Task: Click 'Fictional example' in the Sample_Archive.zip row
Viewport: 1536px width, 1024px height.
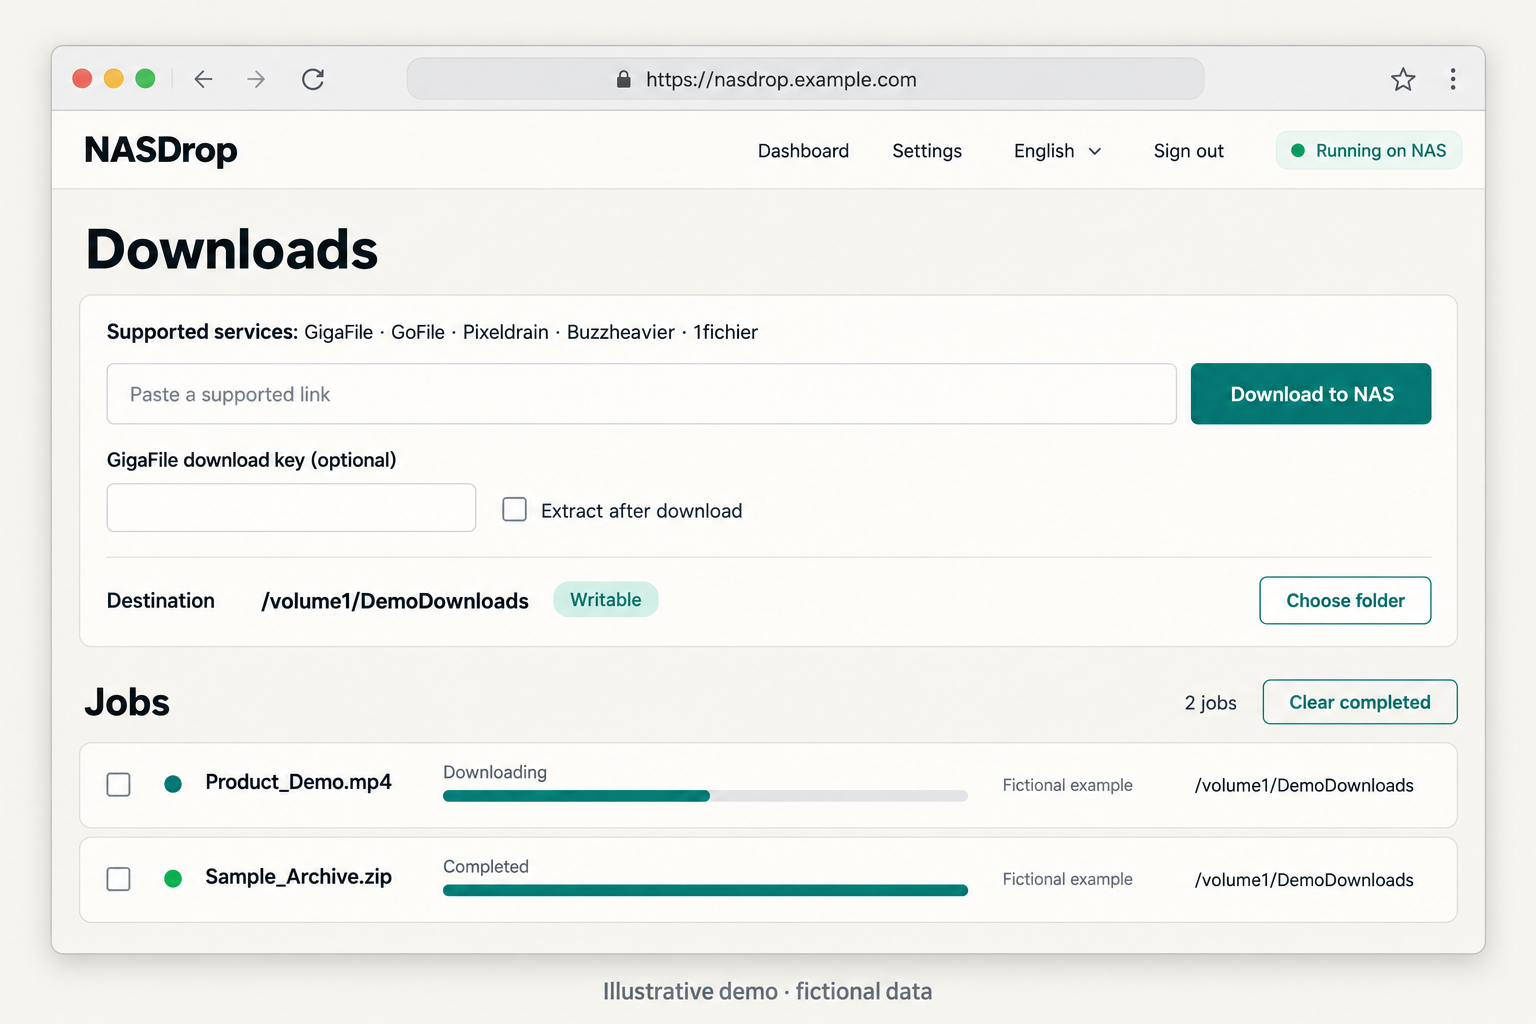Action: 1068,879
